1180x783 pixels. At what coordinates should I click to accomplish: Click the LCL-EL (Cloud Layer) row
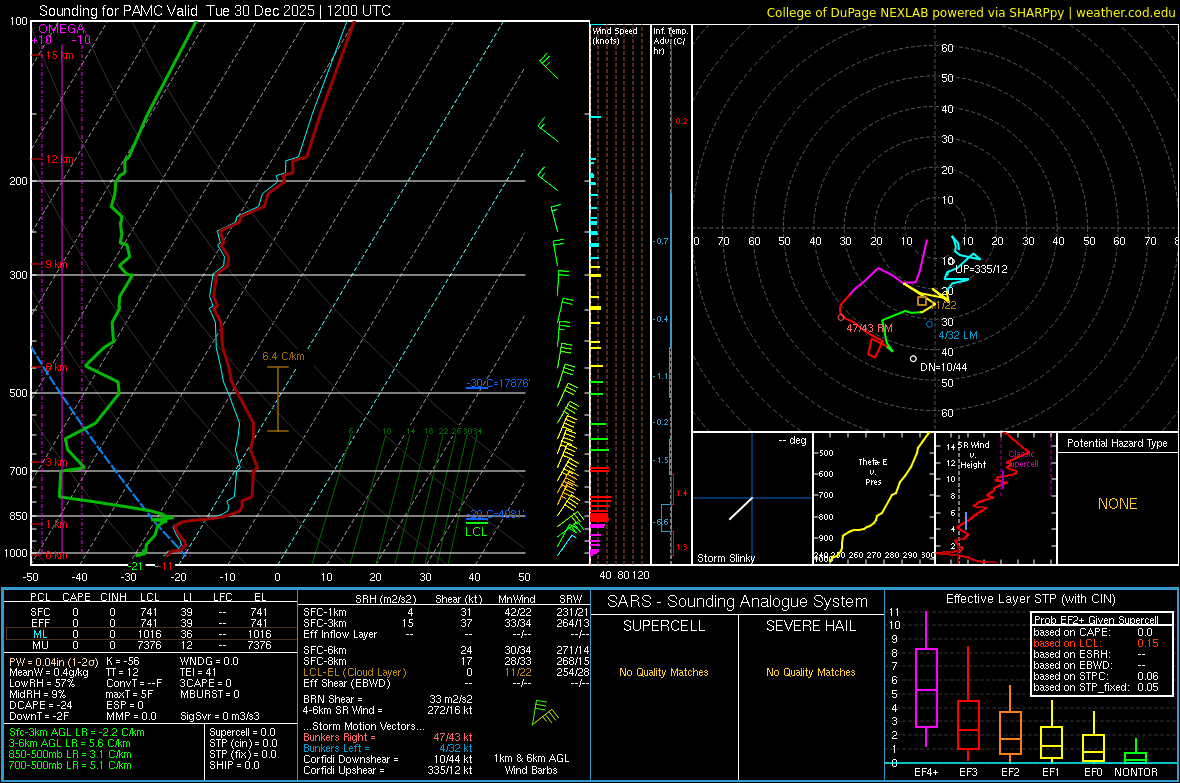pyautogui.click(x=446, y=672)
